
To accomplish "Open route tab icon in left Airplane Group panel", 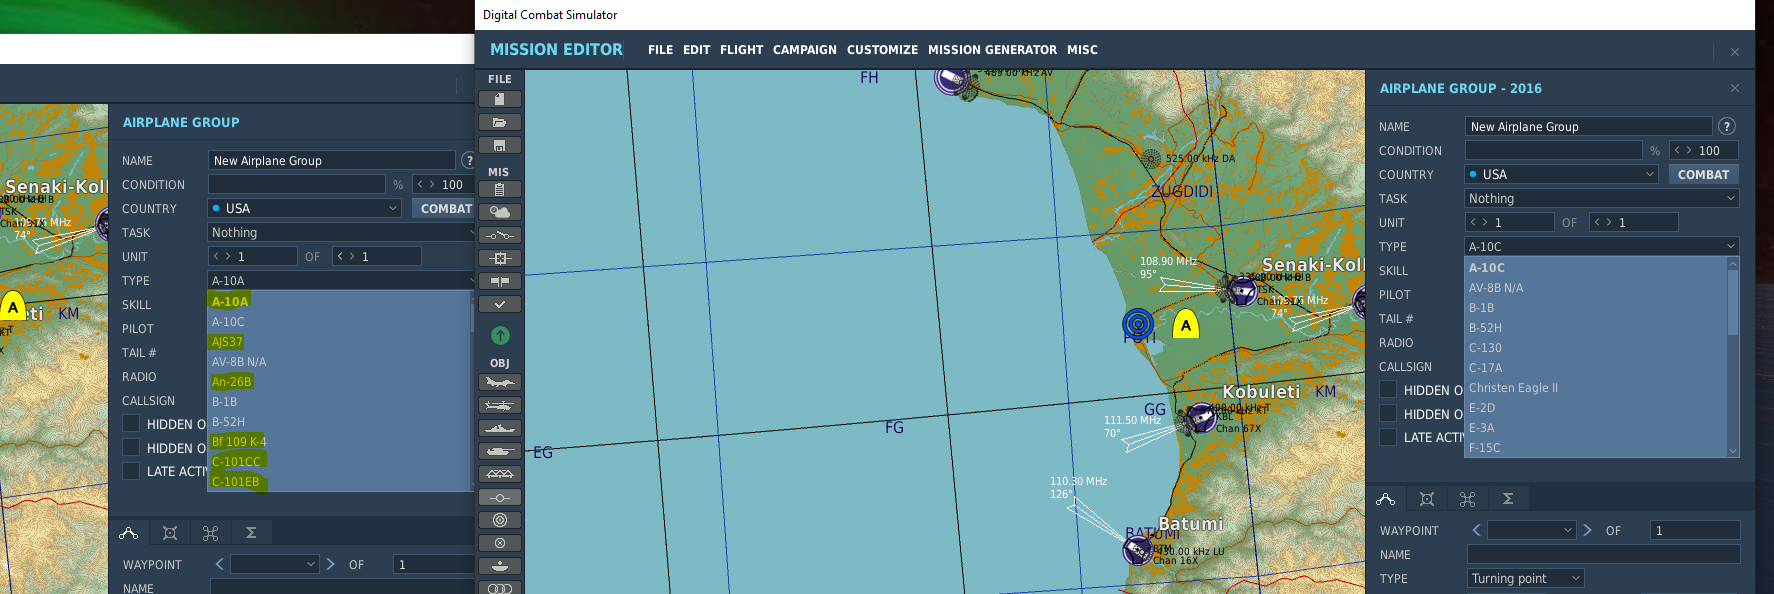I will pyautogui.click(x=129, y=533).
